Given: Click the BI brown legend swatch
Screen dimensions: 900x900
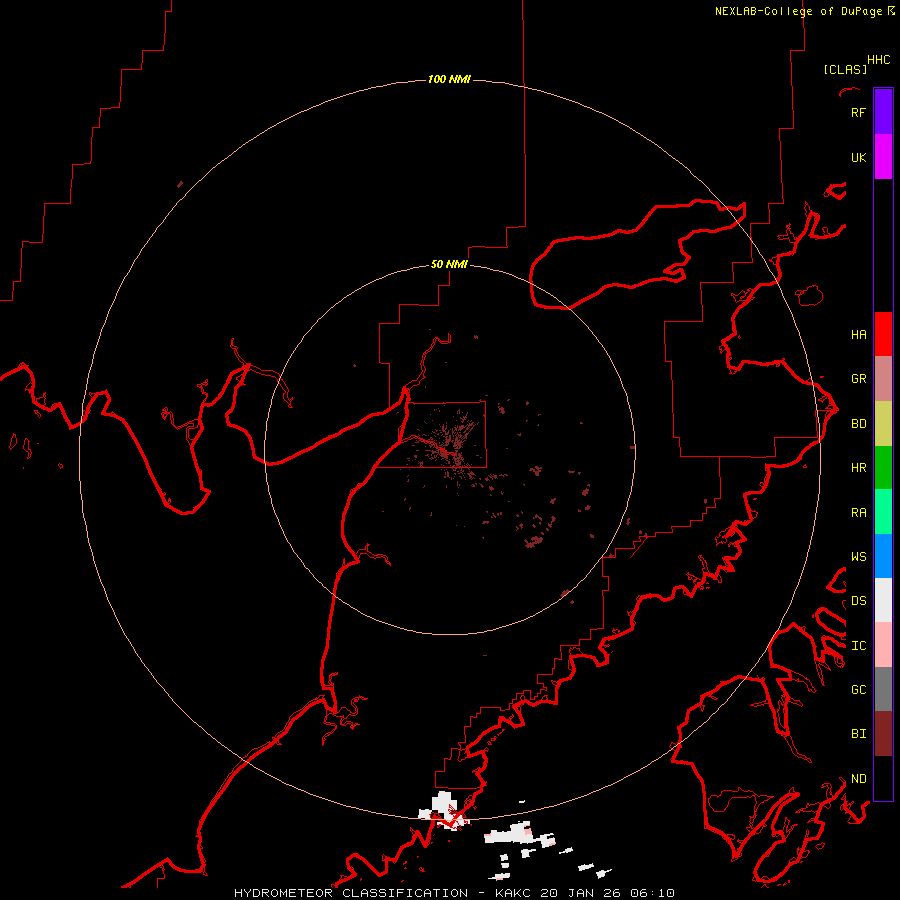Looking at the screenshot, I should pyautogui.click(x=883, y=734).
